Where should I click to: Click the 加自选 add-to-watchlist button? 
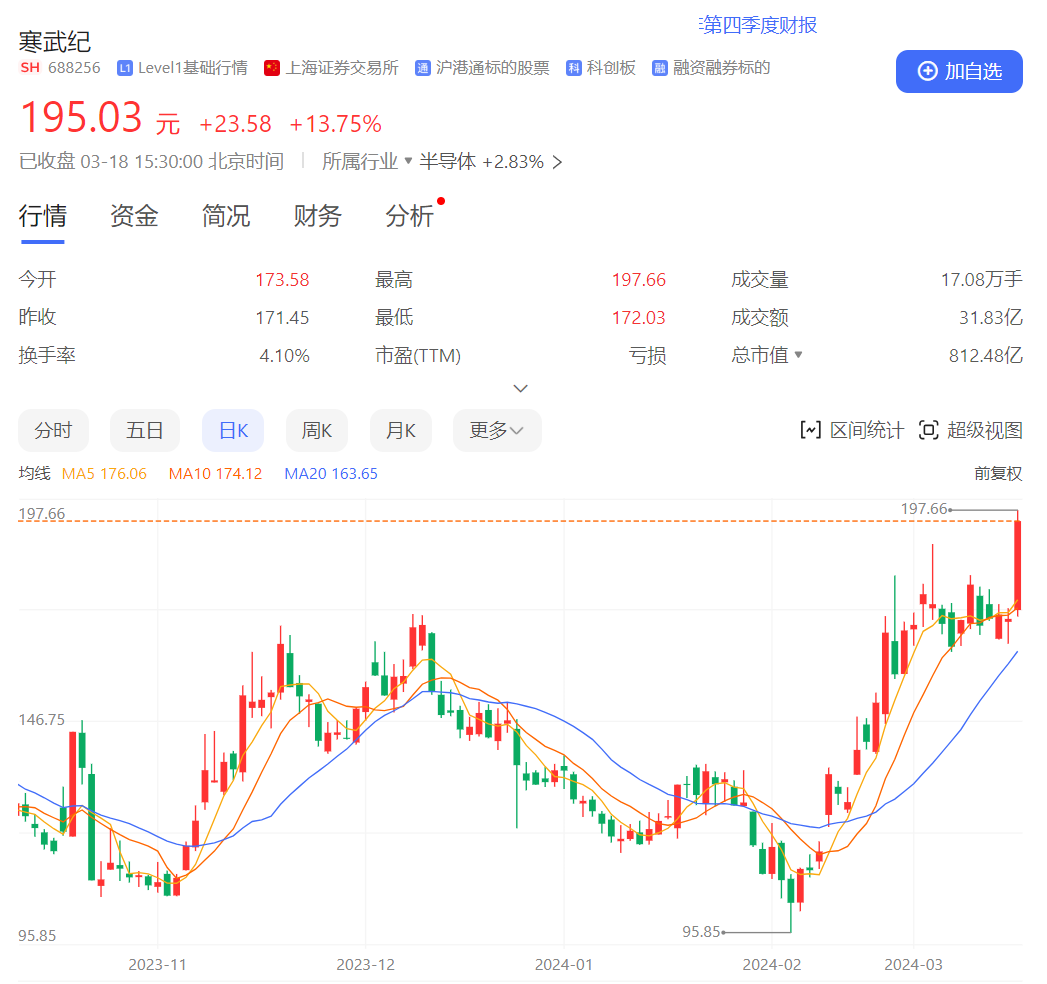(958, 71)
